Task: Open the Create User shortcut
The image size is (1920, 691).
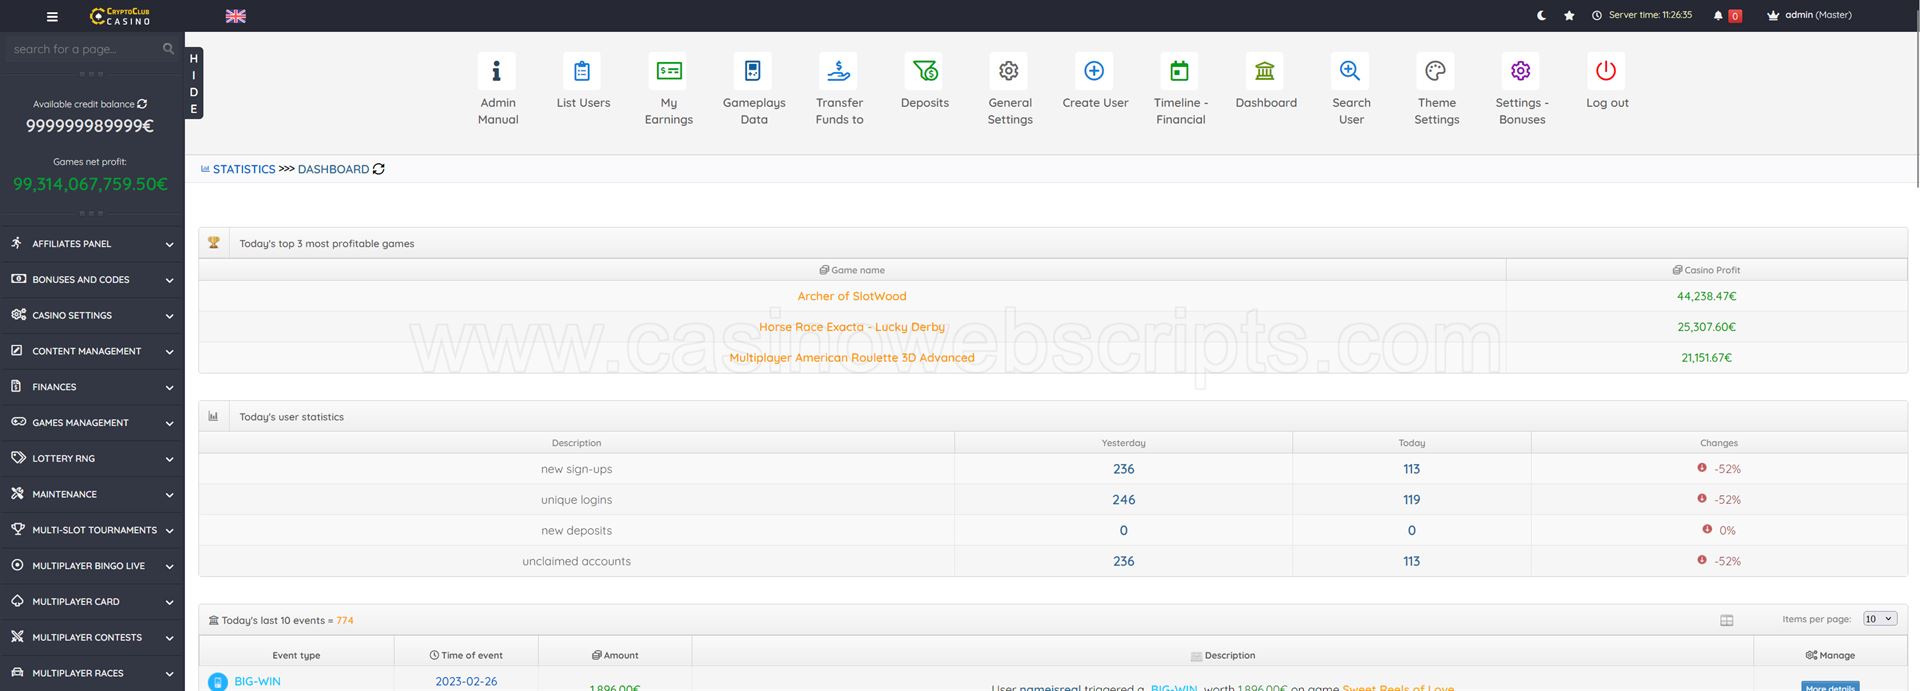Action: pyautogui.click(x=1095, y=81)
